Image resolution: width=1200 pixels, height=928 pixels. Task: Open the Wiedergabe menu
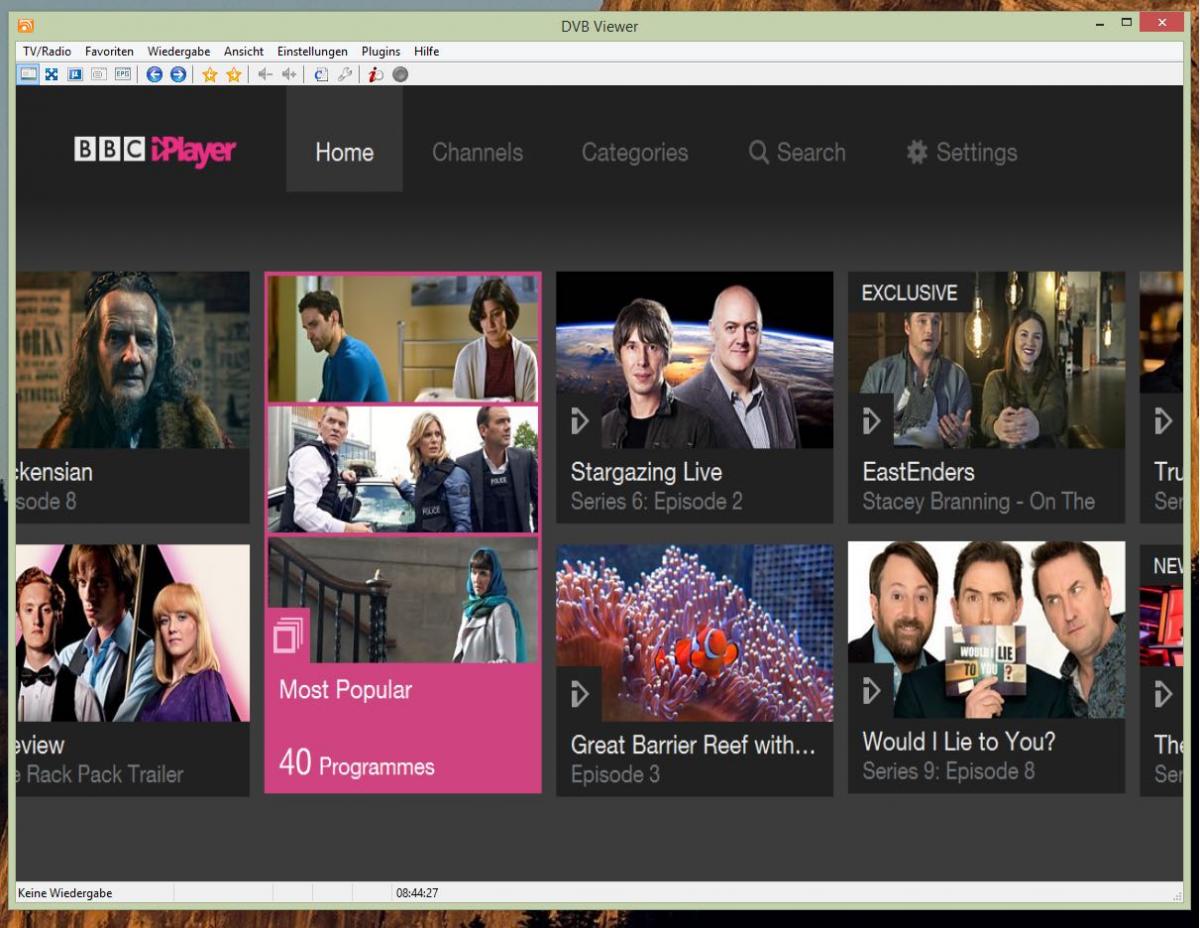[x=179, y=51]
